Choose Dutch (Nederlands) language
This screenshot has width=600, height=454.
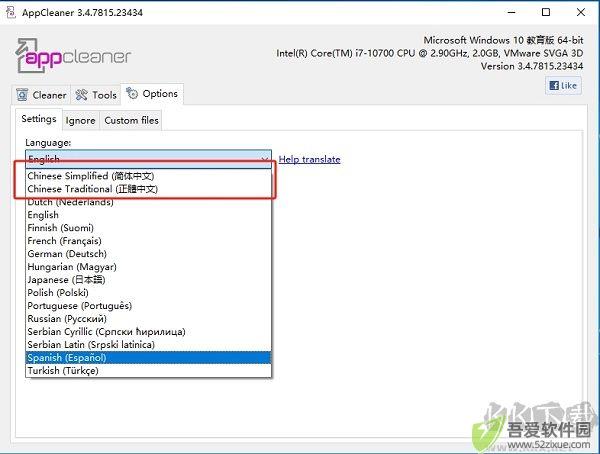click(x=148, y=202)
